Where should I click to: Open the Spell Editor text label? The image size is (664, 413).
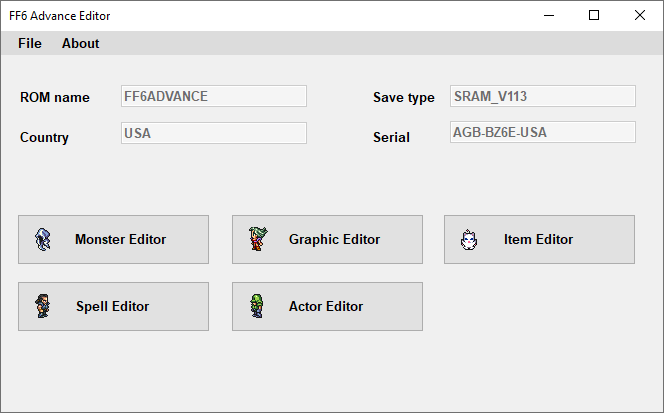pyautogui.click(x=112, y=306)
